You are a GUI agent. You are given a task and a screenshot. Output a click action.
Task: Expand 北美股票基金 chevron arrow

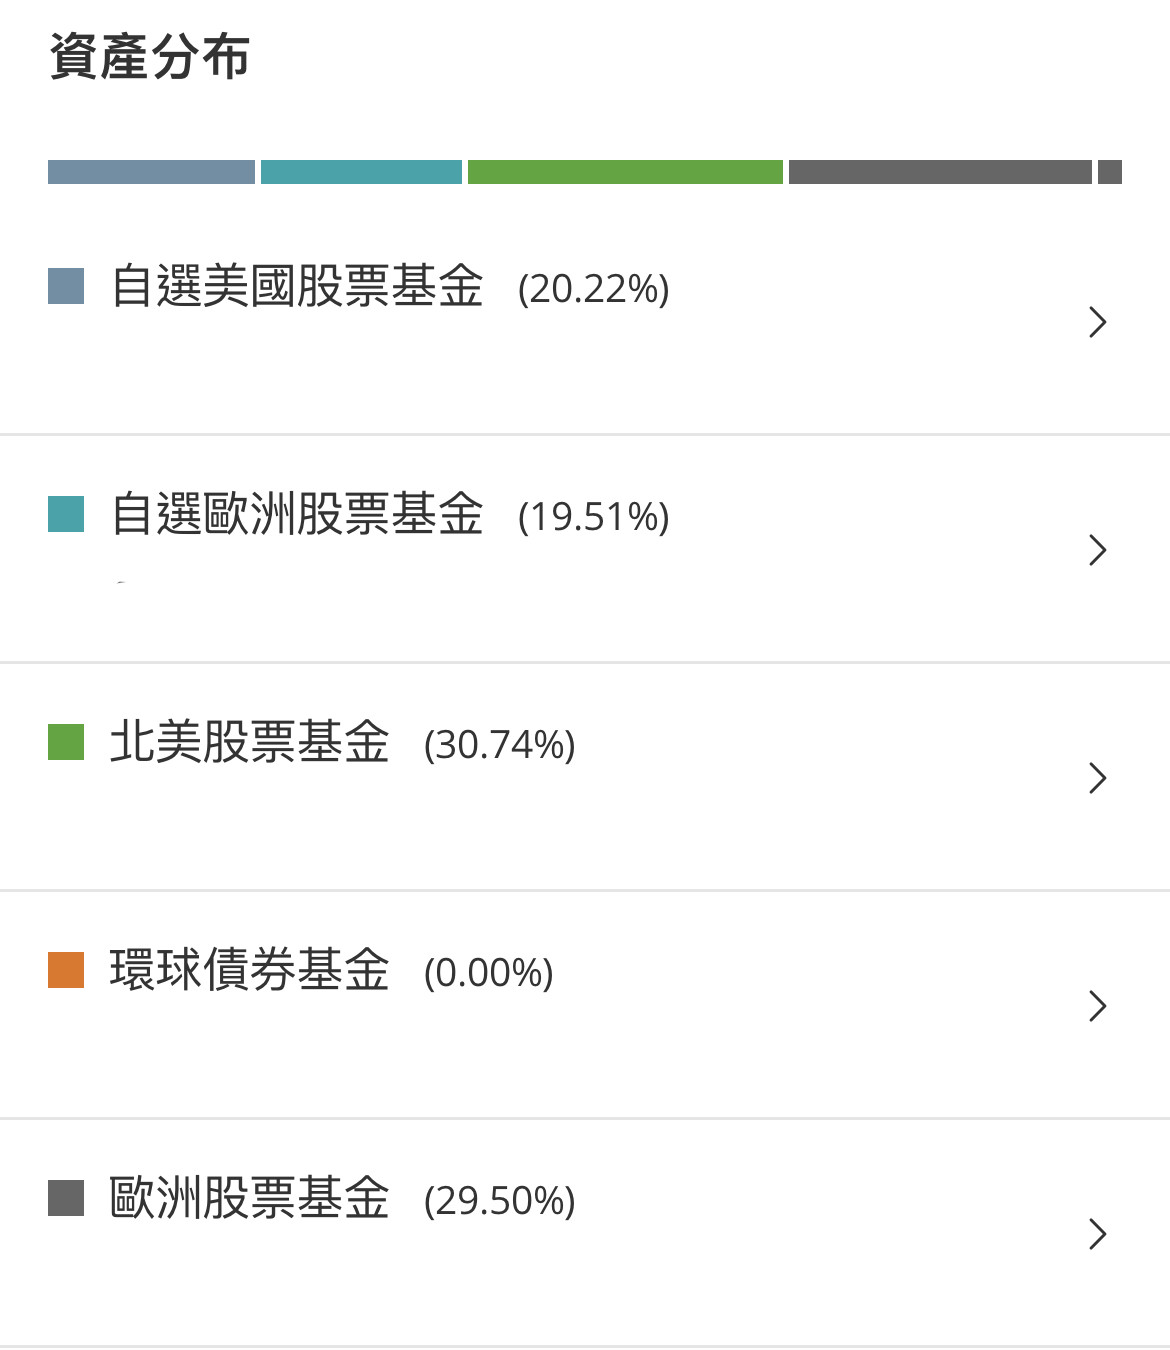(1097, 778)
